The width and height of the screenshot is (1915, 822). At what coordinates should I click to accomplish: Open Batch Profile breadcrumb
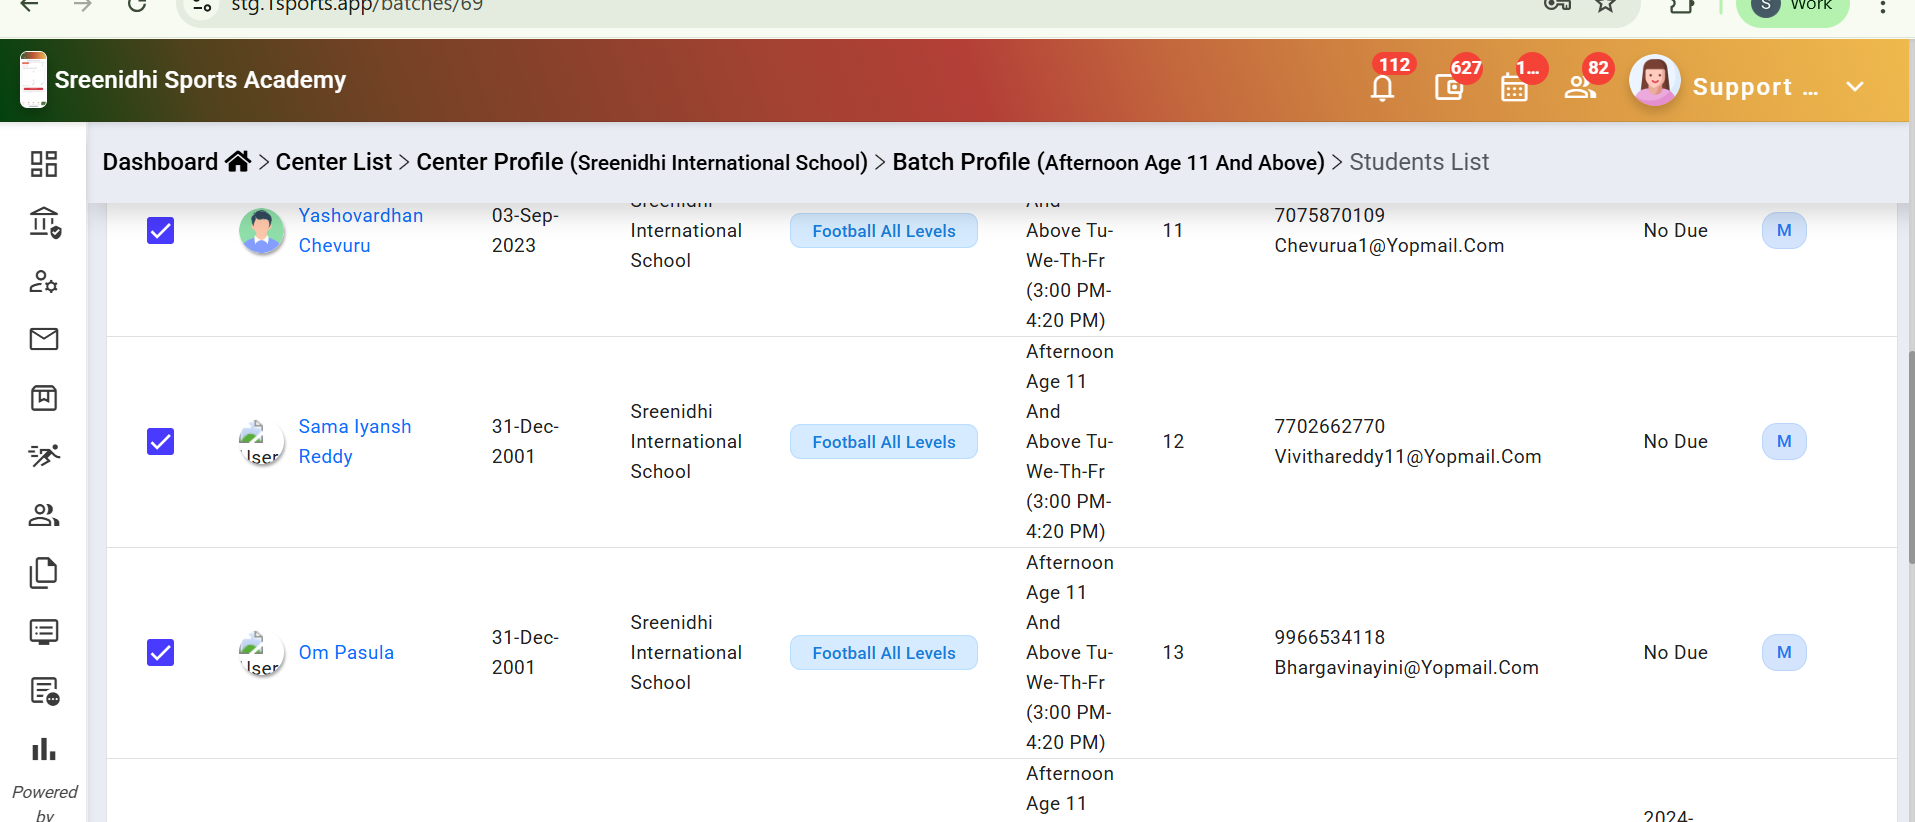pyautogui.click(x=1107, y=162)
